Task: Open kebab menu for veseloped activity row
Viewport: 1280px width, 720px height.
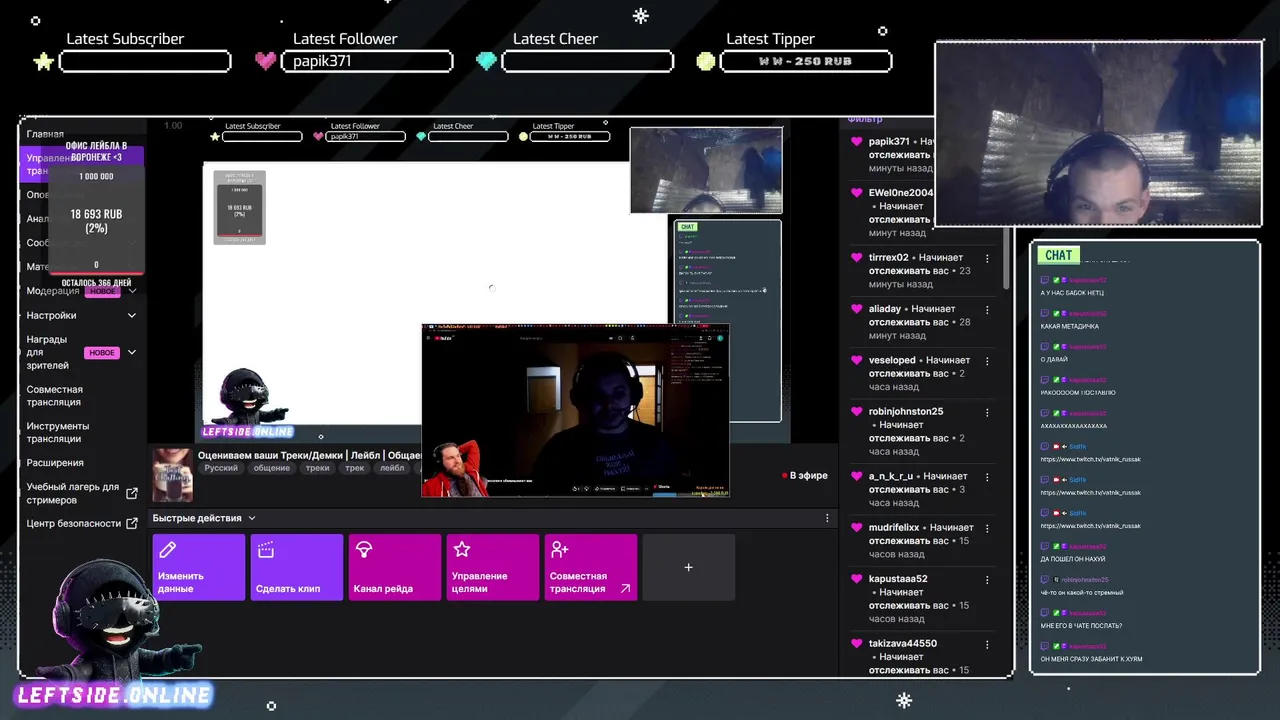Action: click(987, 360)
